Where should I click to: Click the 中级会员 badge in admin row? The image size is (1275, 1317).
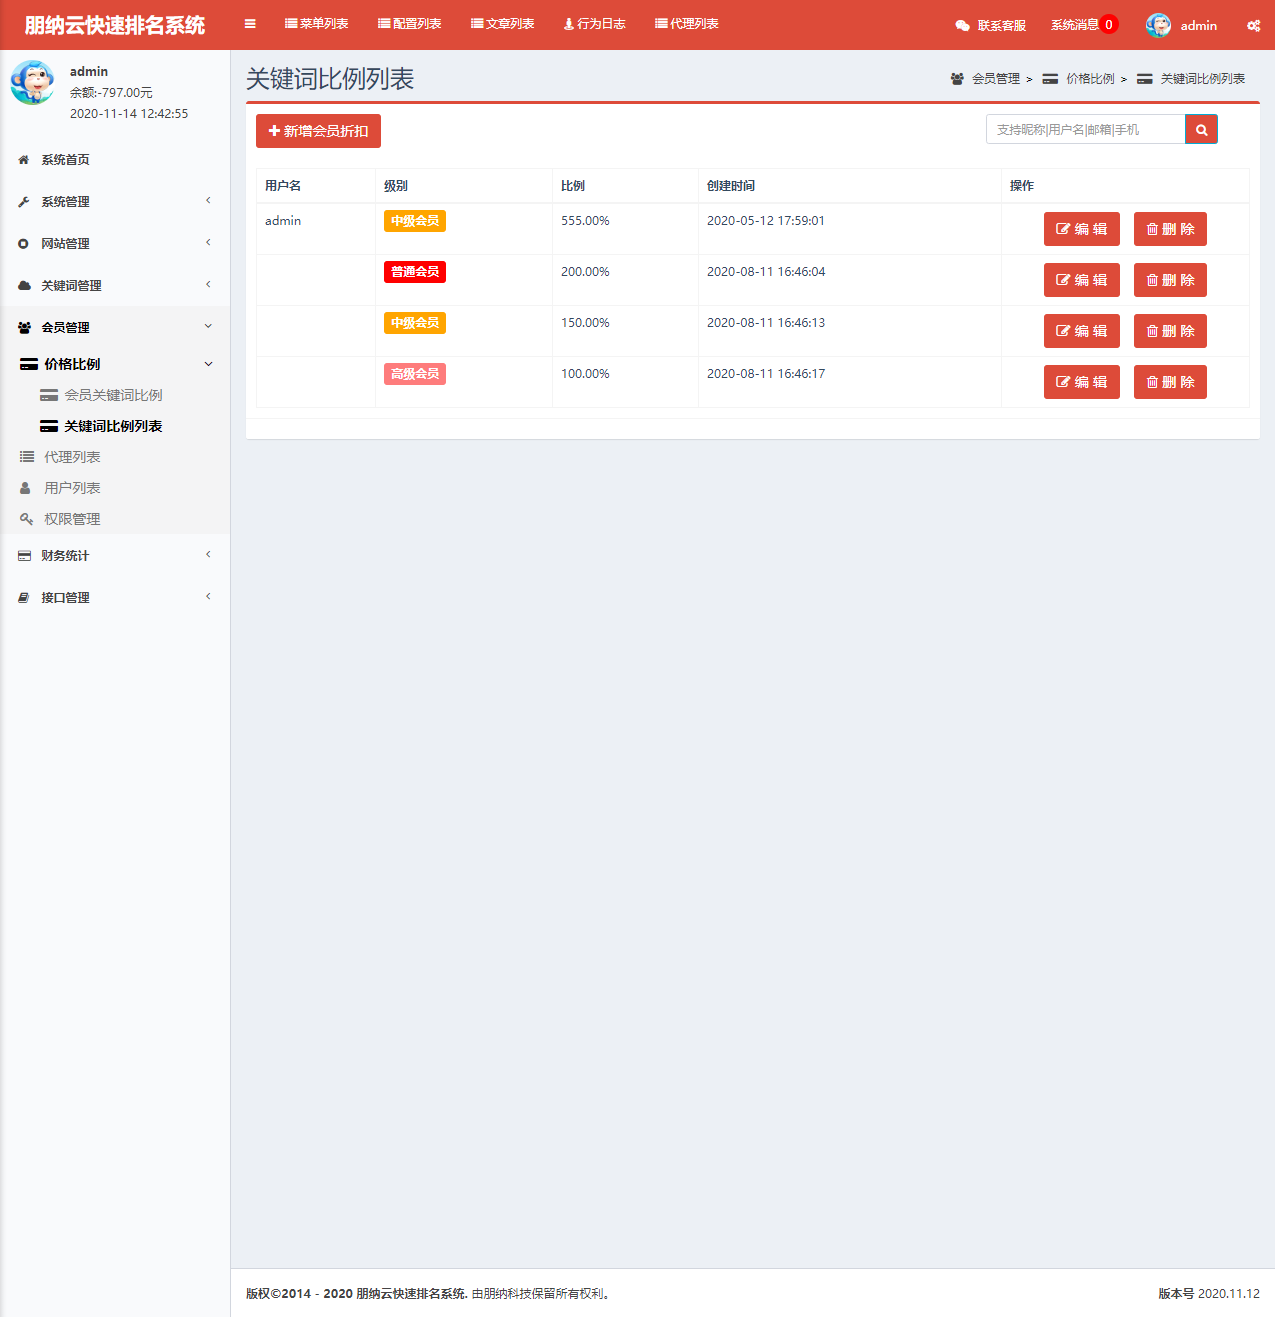tap(415, 221)
